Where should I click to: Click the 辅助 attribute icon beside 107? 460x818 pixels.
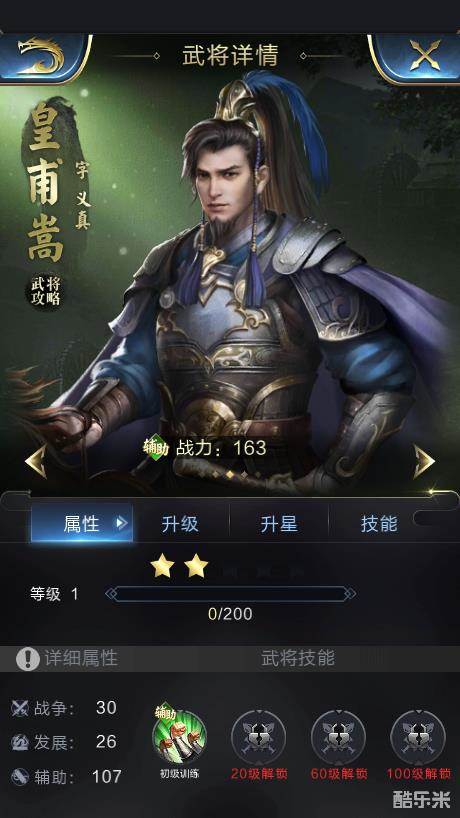pos(20,777)
